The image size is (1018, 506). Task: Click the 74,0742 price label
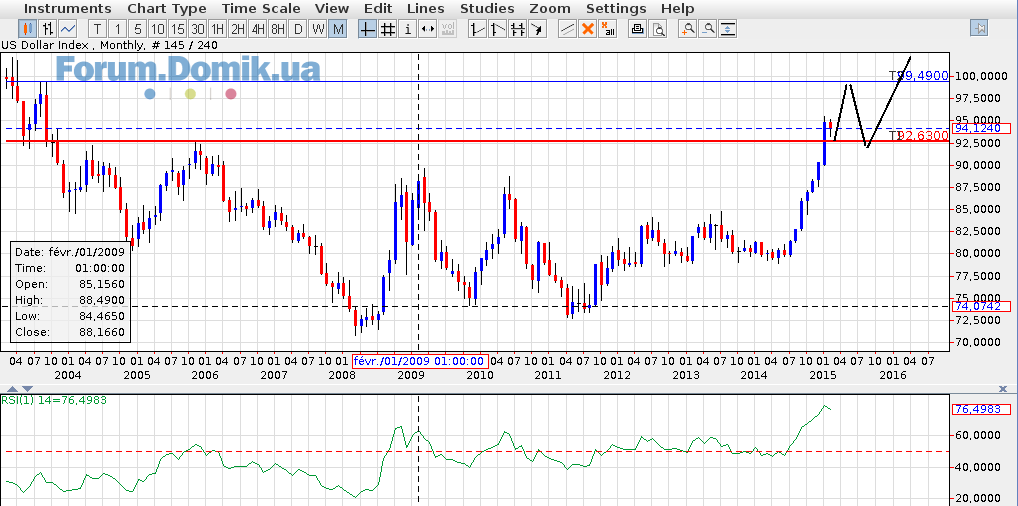[x=981, y=306]
